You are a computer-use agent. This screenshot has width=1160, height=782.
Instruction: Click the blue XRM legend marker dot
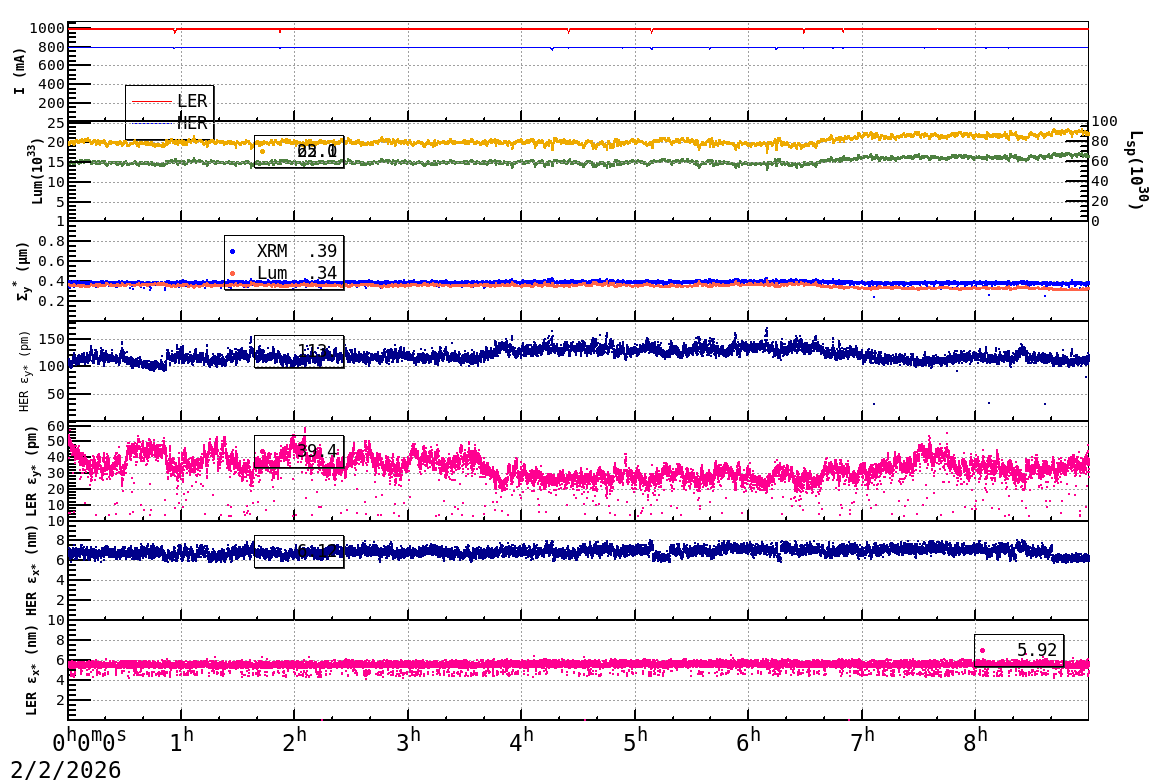[233, 251]
